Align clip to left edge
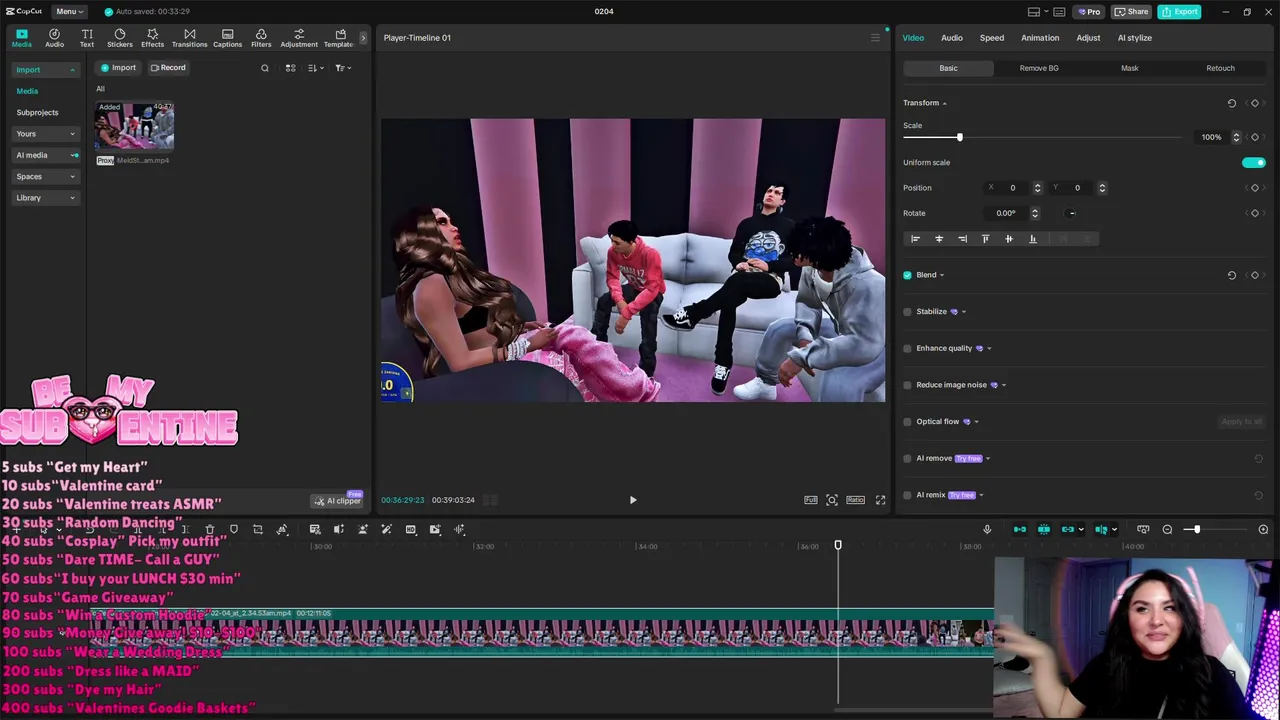Image resolution: width=1280 pixels, height=720 pixels. point(915,239)
